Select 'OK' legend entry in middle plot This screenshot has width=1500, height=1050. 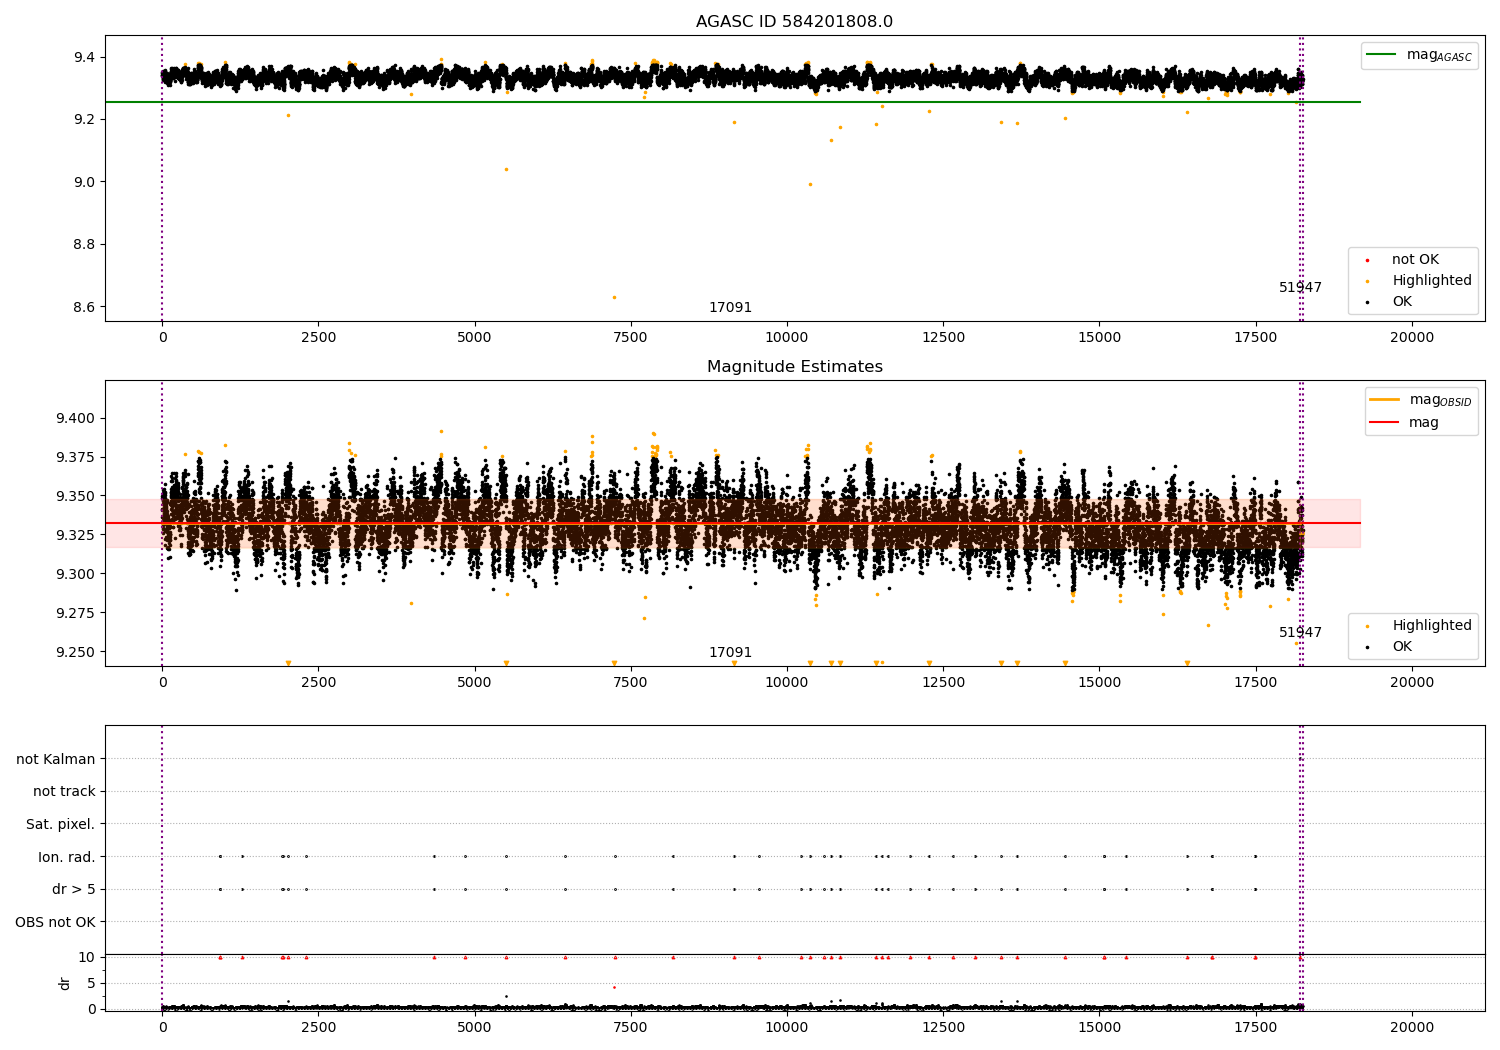1402,647
